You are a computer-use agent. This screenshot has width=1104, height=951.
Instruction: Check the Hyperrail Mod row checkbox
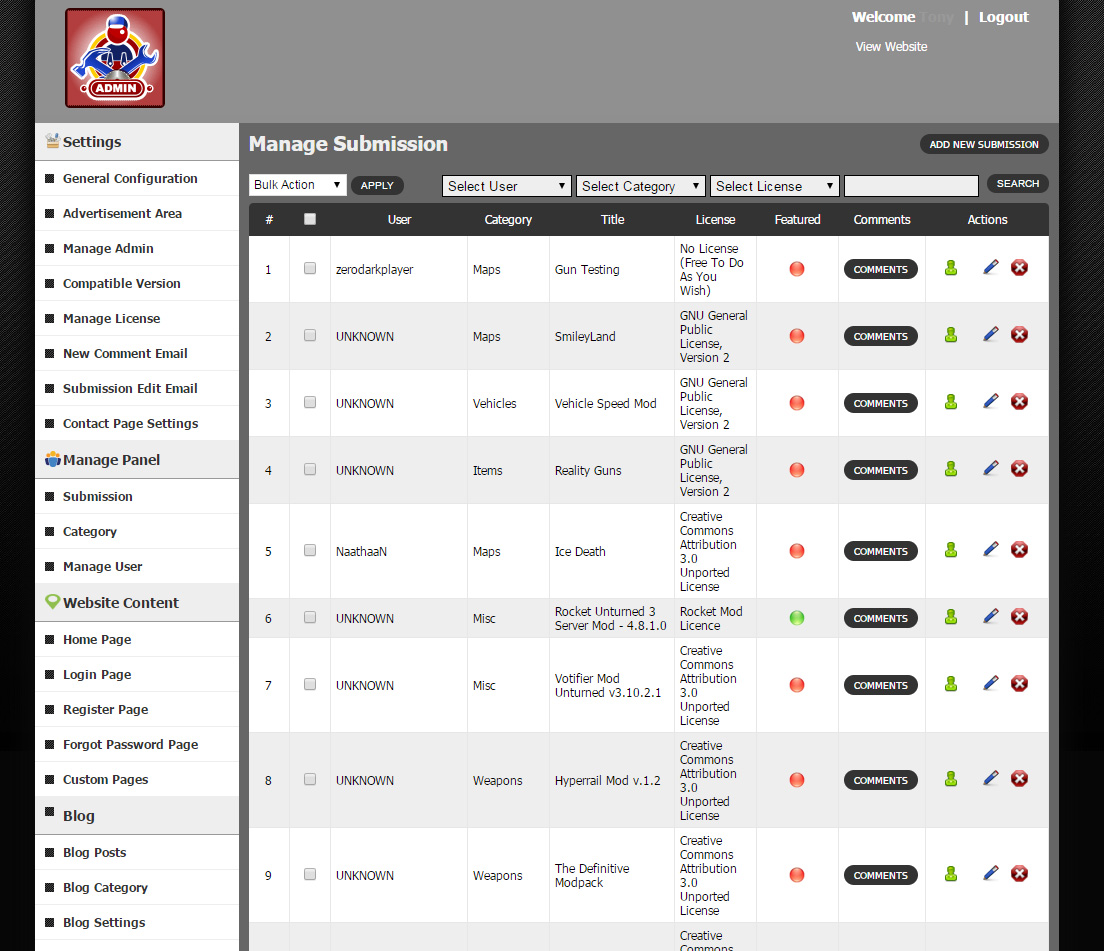(310, 779)
